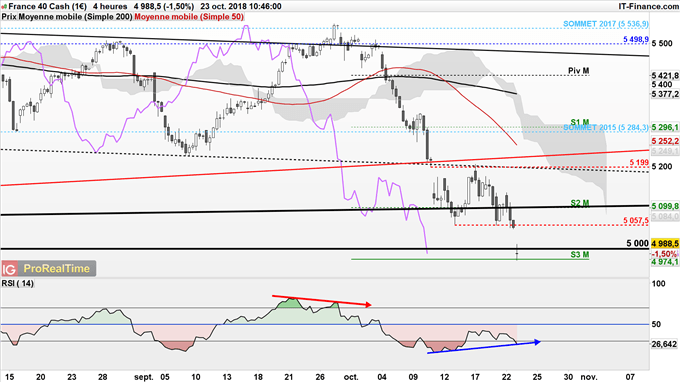This screenshot has height=382, width=680.
Task: Open the IT-Finance.com link
Action: pyautogui.click(x=648, y=7)
